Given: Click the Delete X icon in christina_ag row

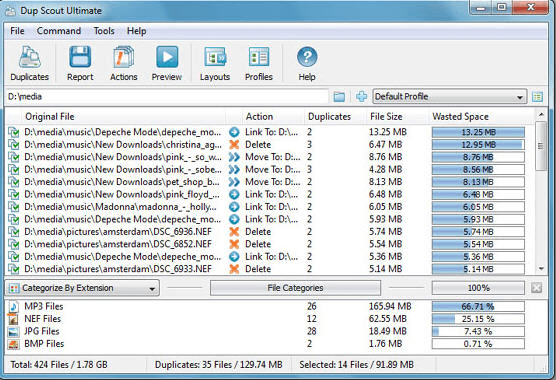Looking at the screenshot, I should point(234,145).
